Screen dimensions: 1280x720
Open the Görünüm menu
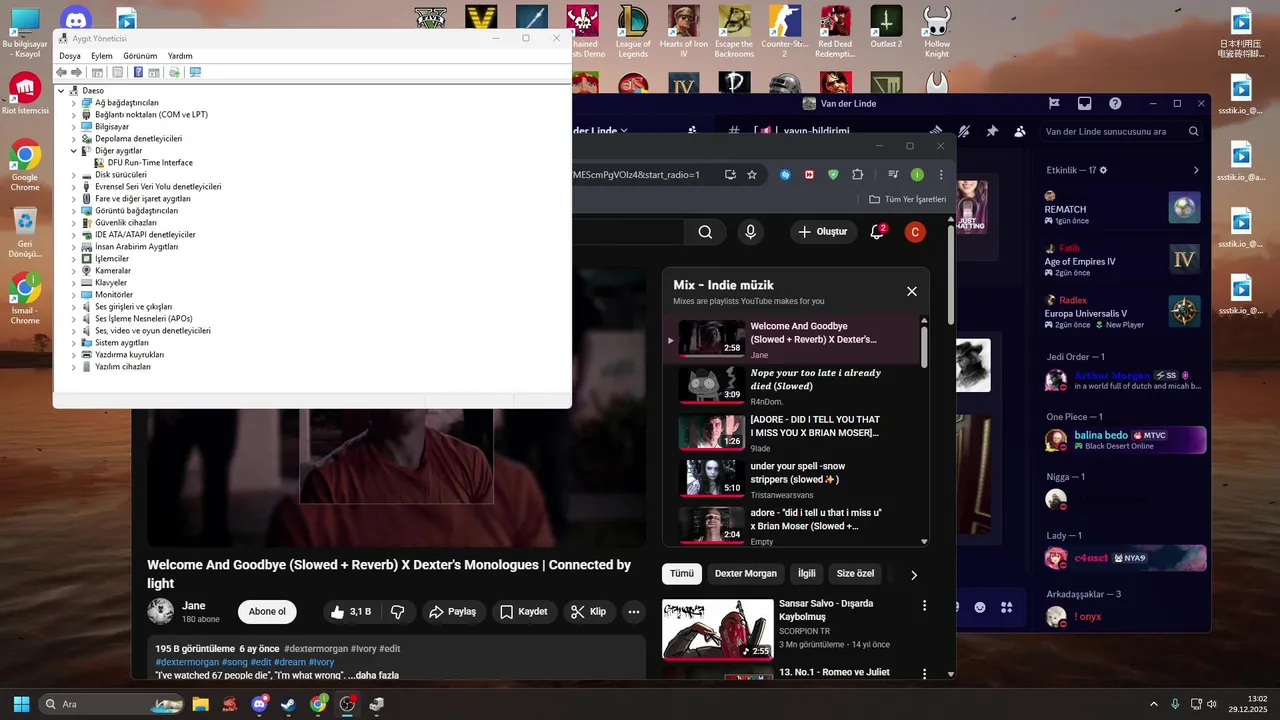[x=140, y=56]
